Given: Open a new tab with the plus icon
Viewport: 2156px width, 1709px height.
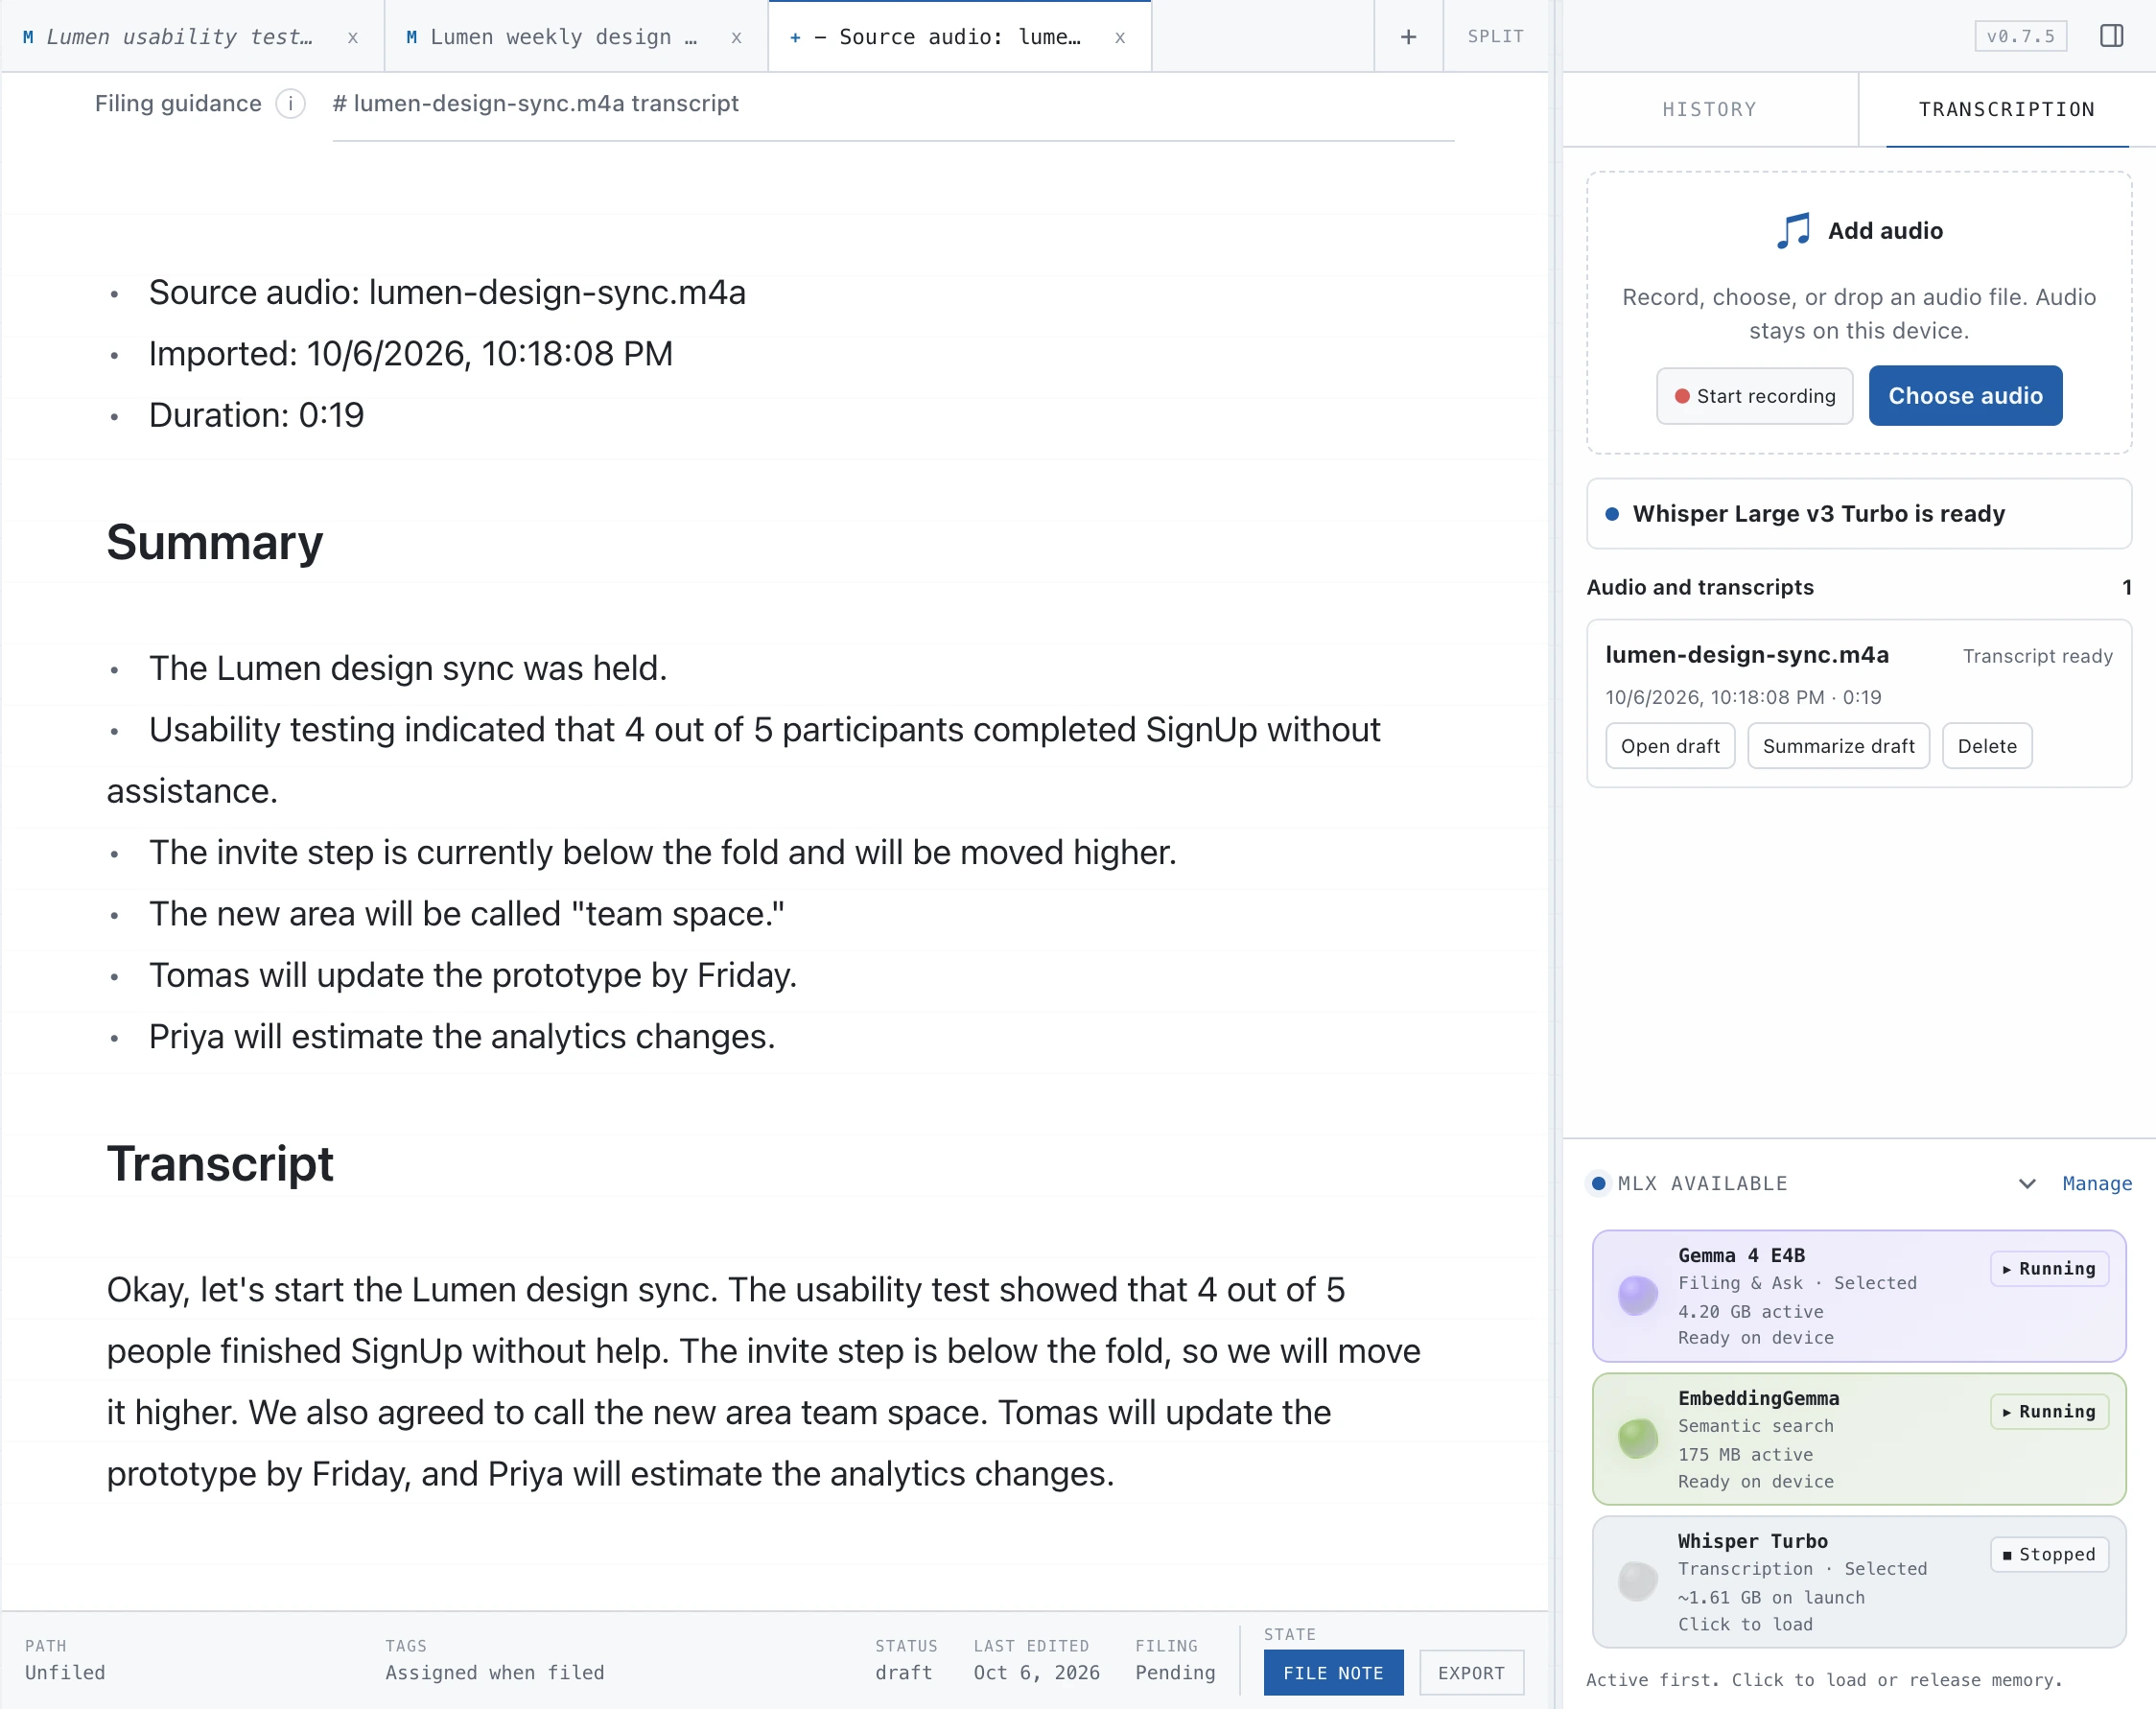Looking at the screenshot, I should 1408,37.
